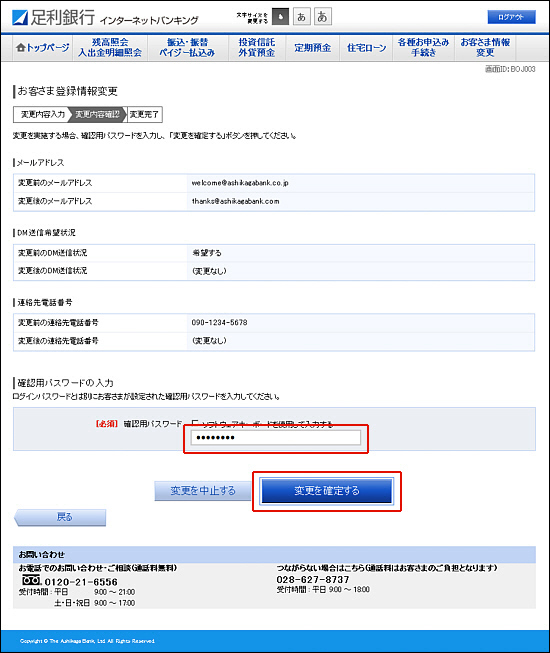Open the 投資信託 外貨預金 menu
The height and width of the screenshot is (653, 550).
pyautogui.click(x=256, y=48)
